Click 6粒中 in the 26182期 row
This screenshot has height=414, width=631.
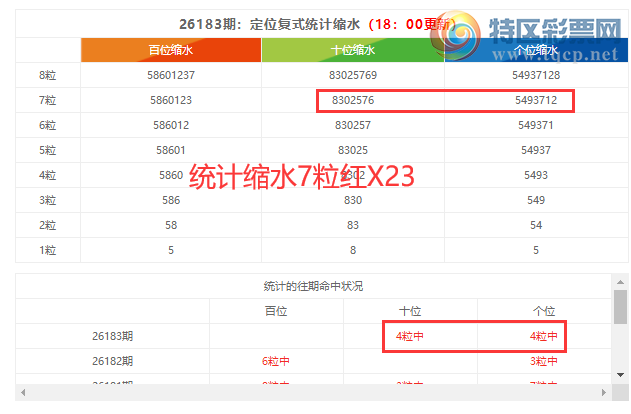[276, 361]
